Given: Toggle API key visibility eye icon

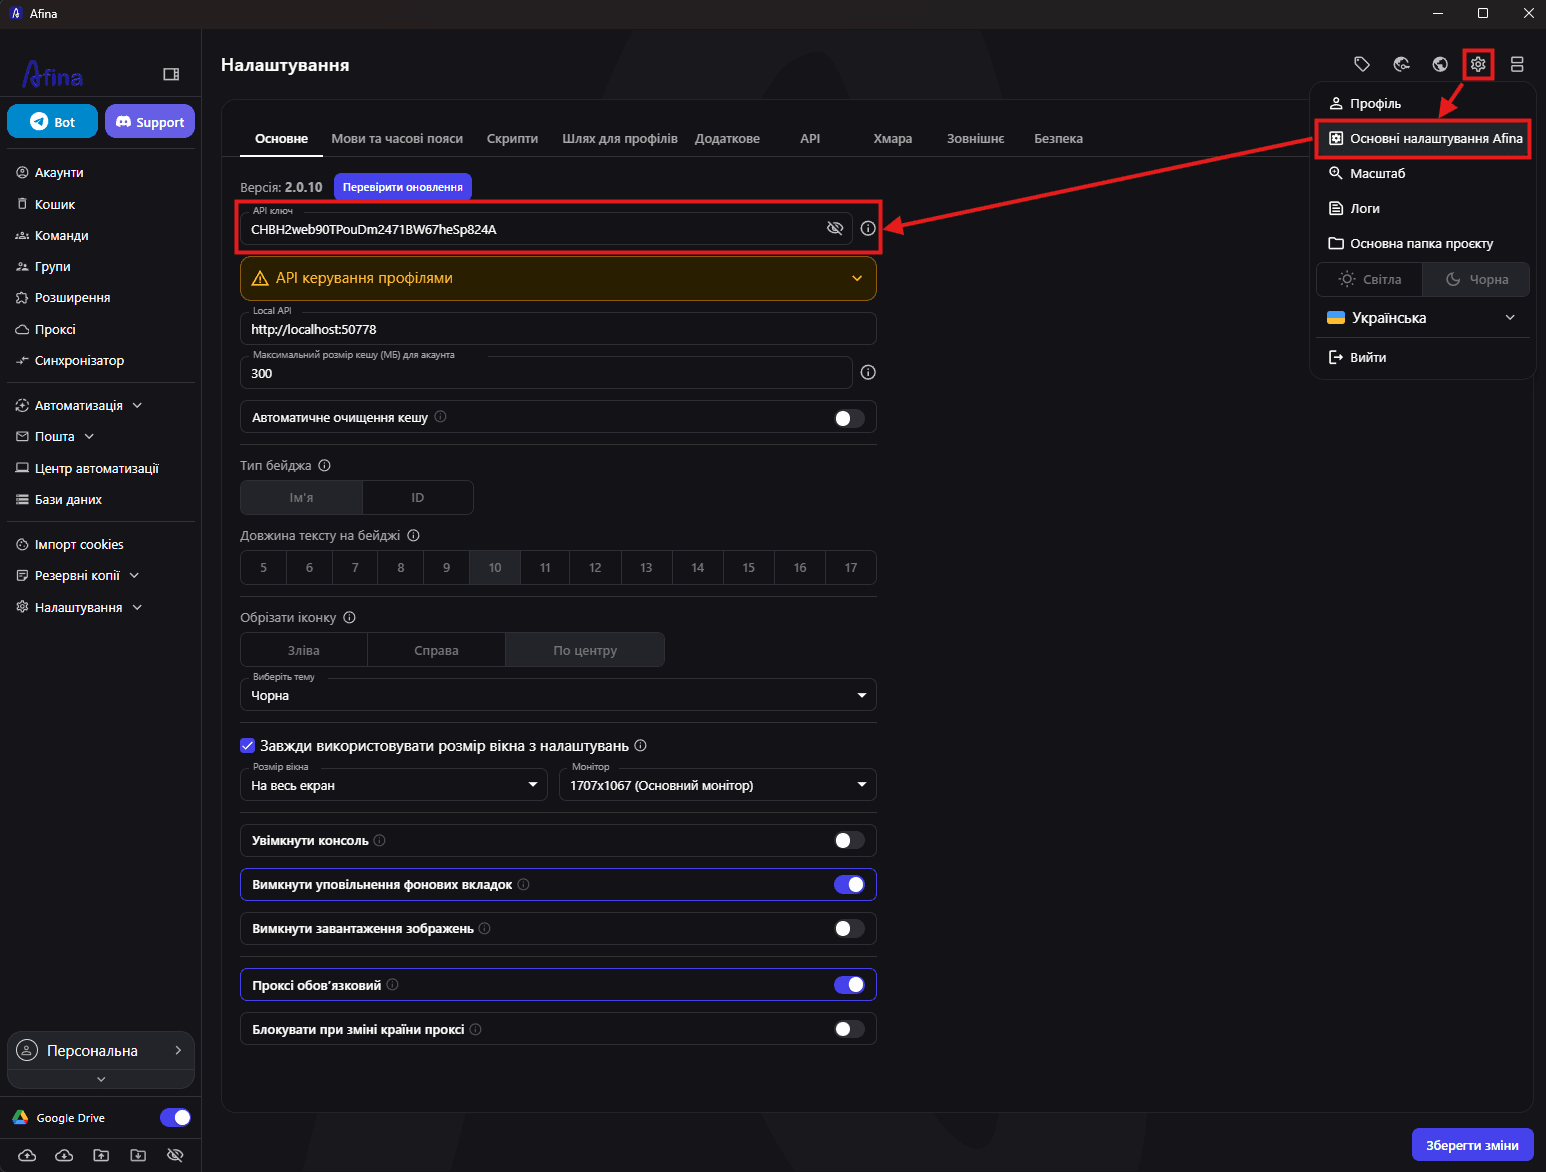Looking at the screenshot, I should [x=835, y=229].
